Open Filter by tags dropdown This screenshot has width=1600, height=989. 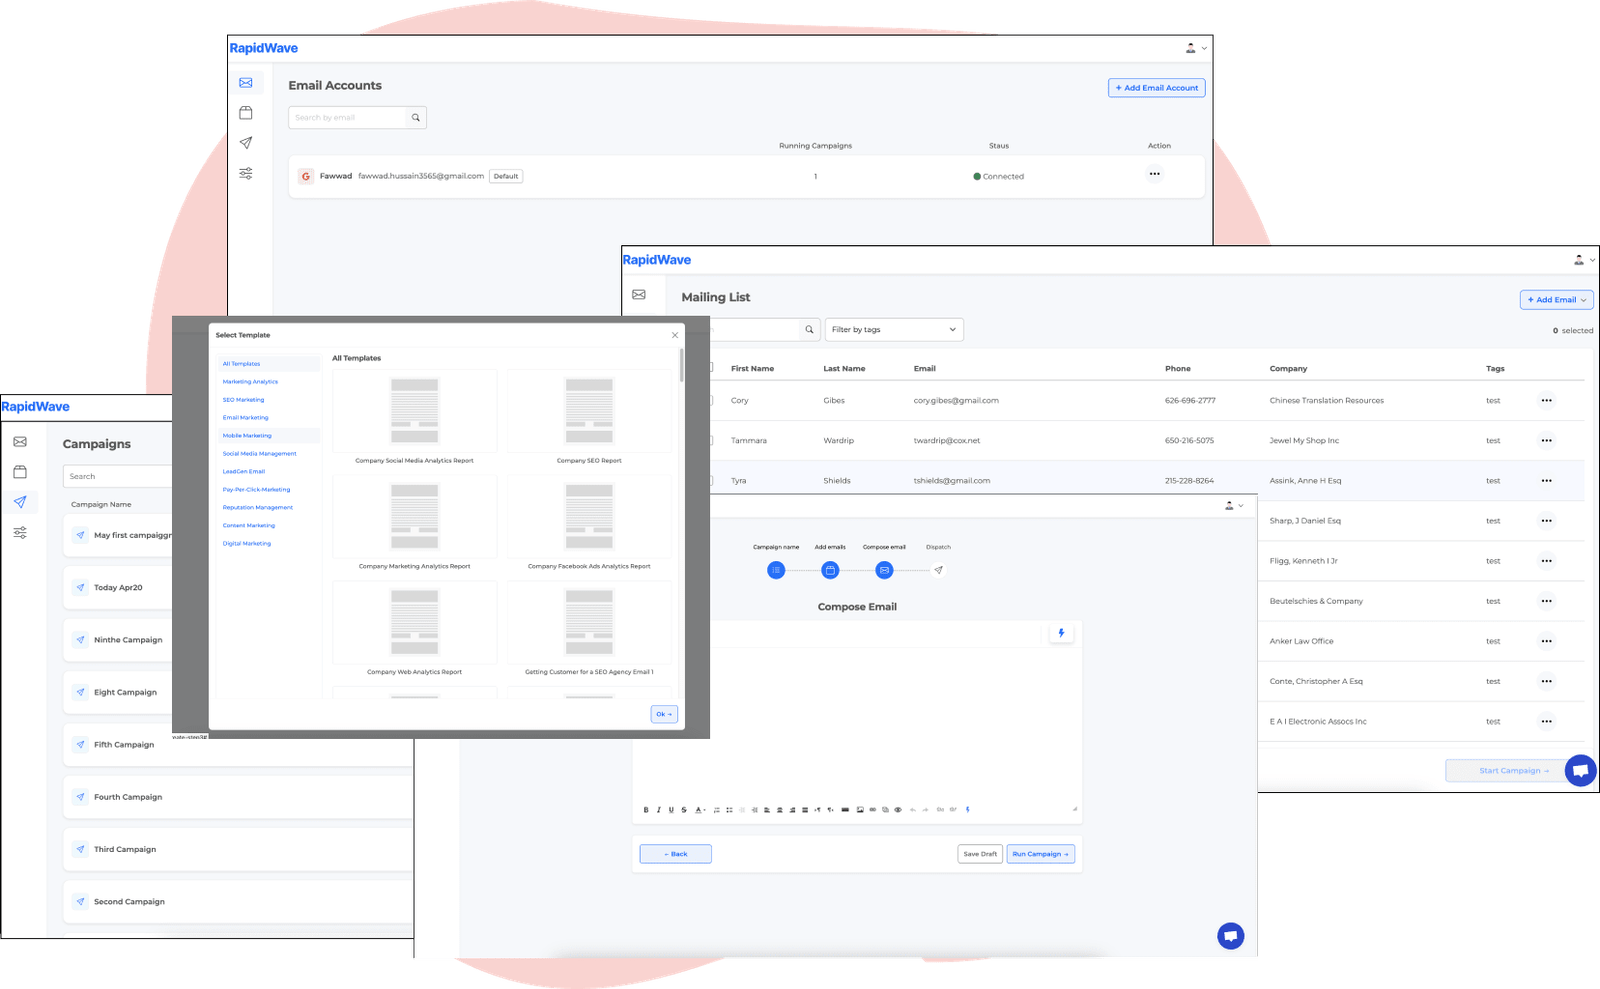click(x=894, y=329)
